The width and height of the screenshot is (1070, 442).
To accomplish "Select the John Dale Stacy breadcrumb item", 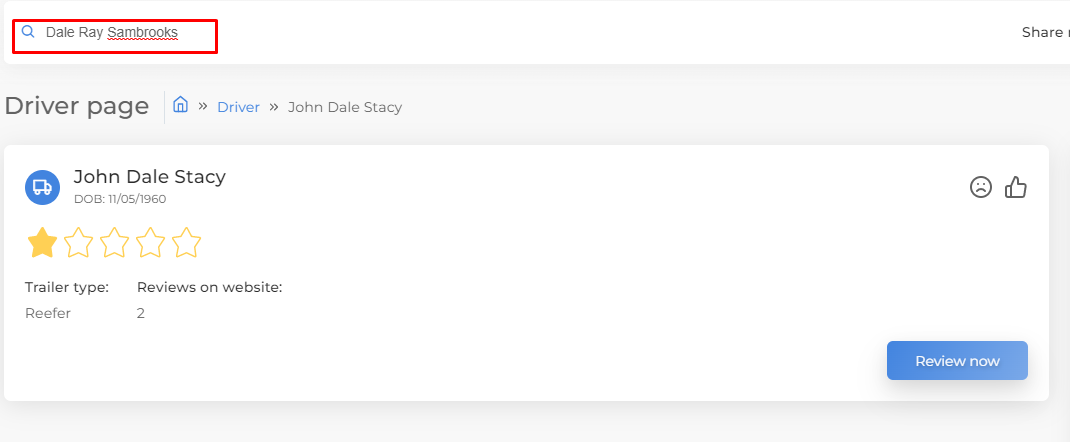I will pos(345,107).
